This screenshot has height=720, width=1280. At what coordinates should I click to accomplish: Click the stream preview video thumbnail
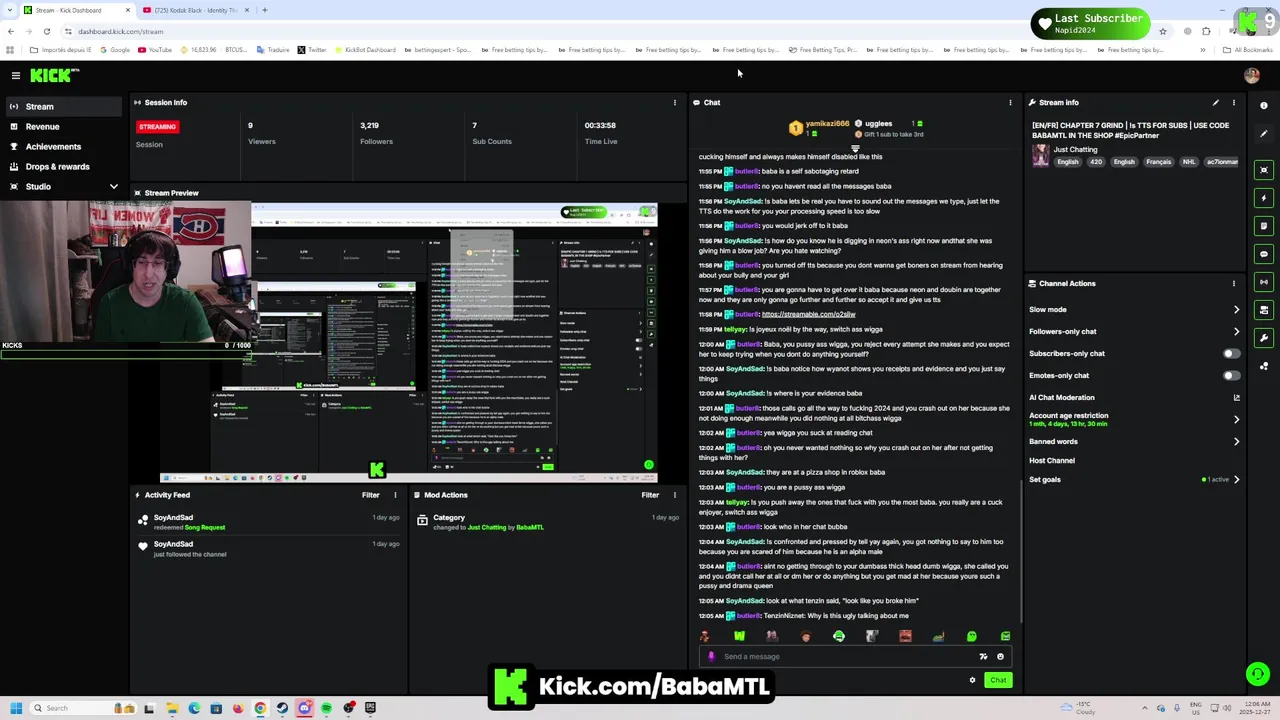click(x=409, y=342)
